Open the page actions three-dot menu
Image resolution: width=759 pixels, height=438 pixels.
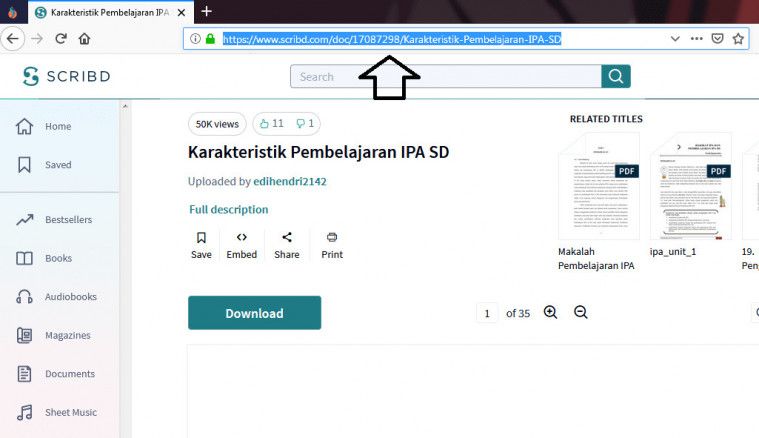pos(697,39)
